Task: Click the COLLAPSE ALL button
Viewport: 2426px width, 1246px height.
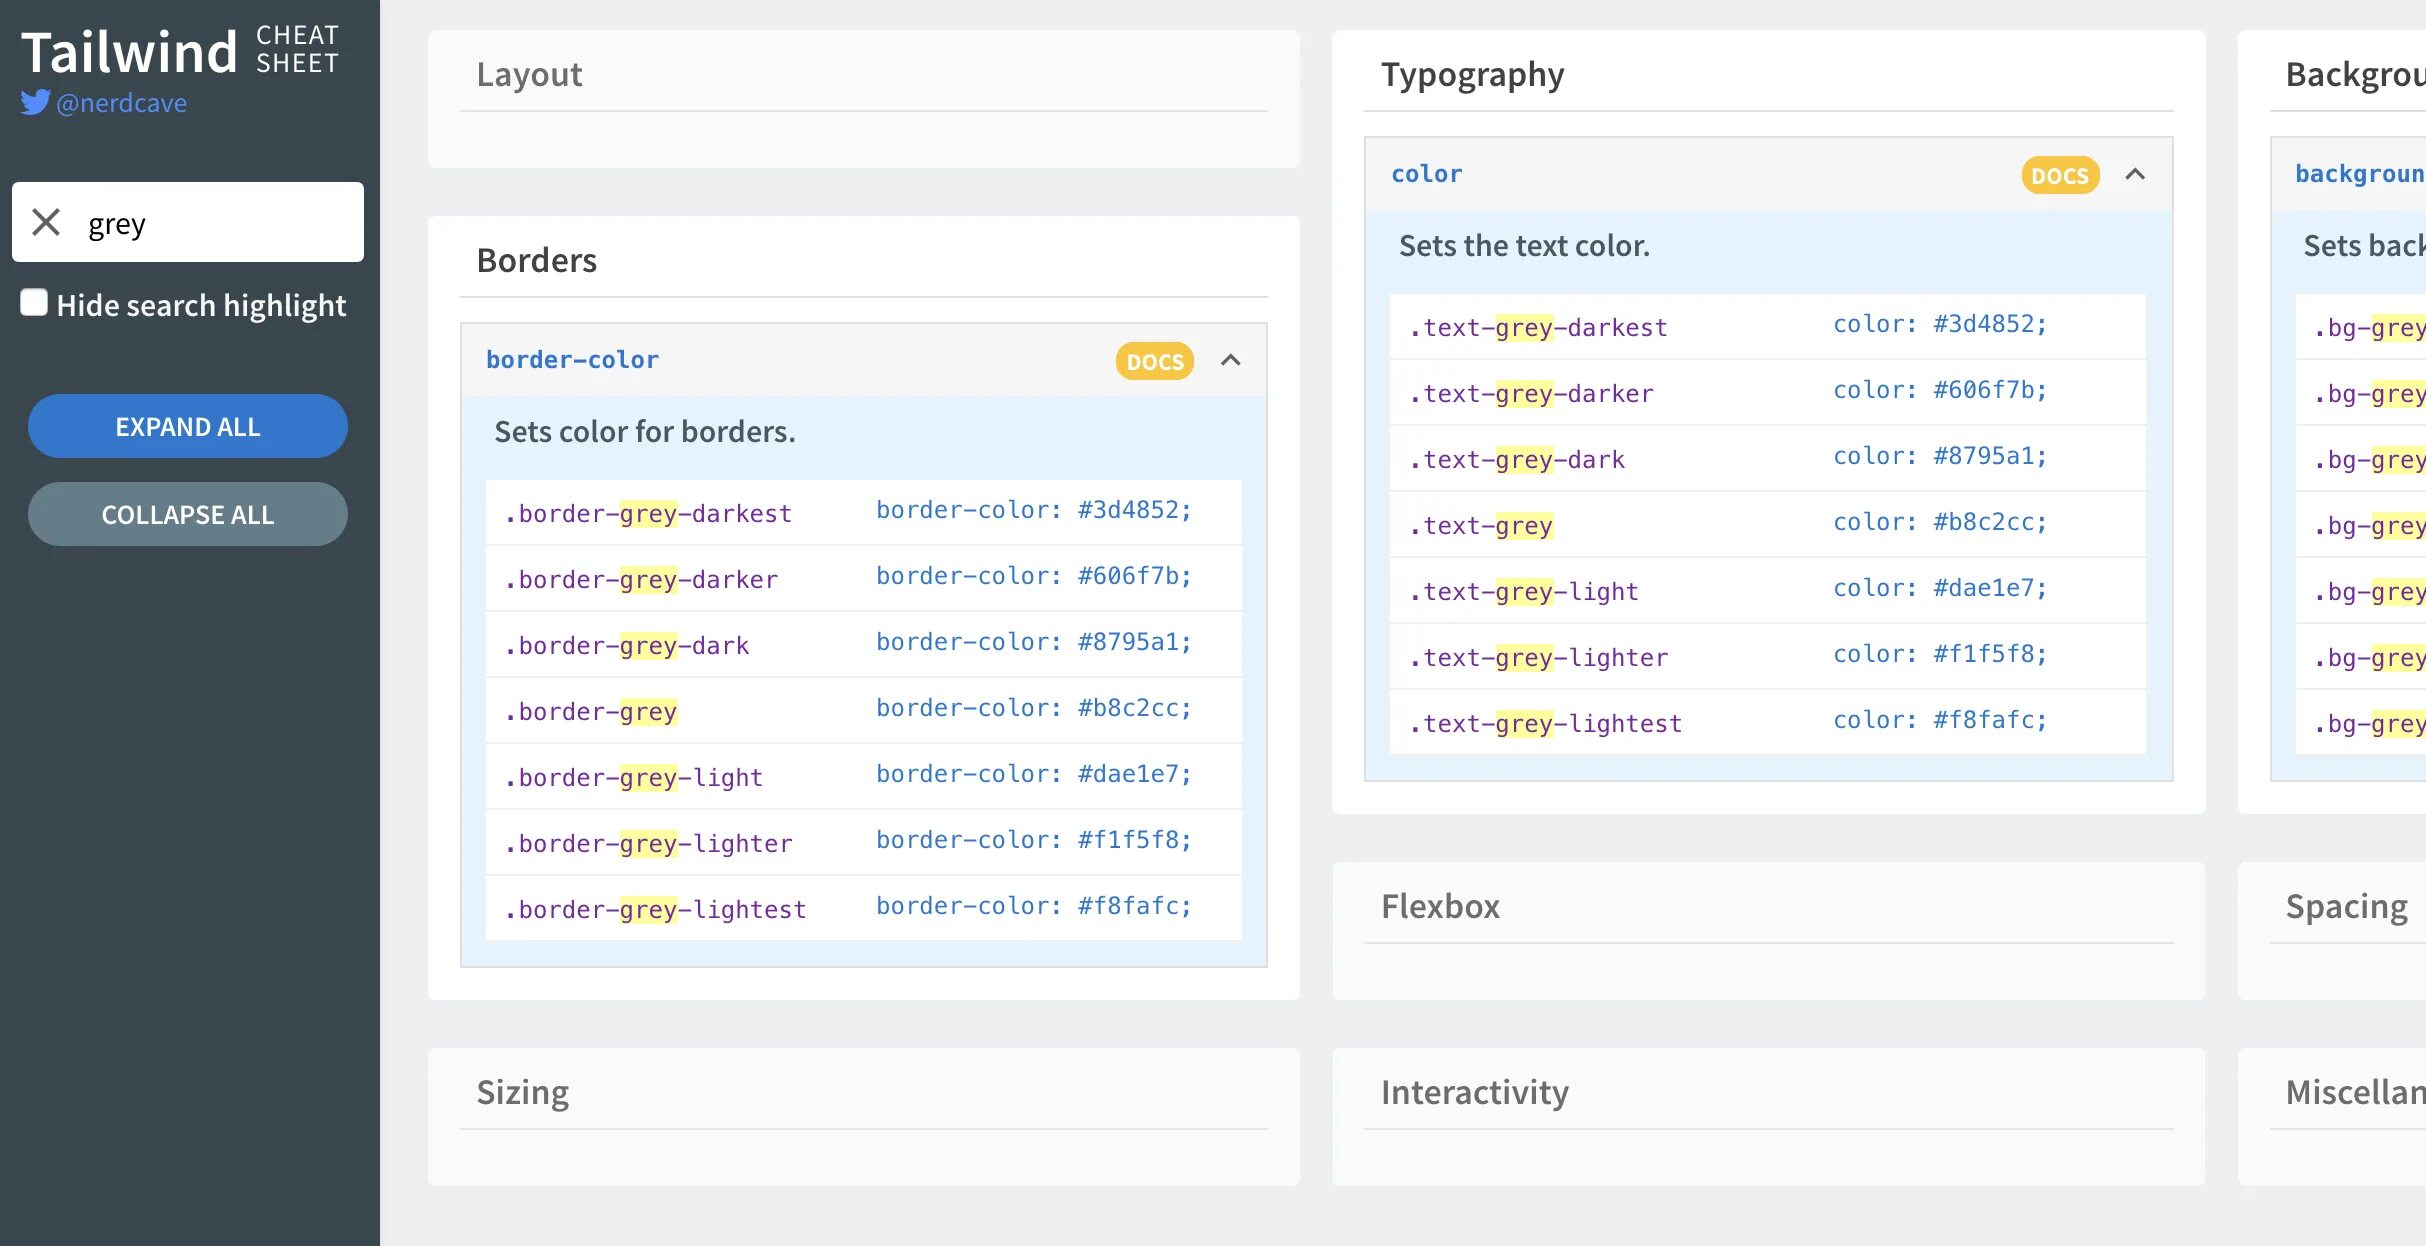Action: click(x=188, y=515)
